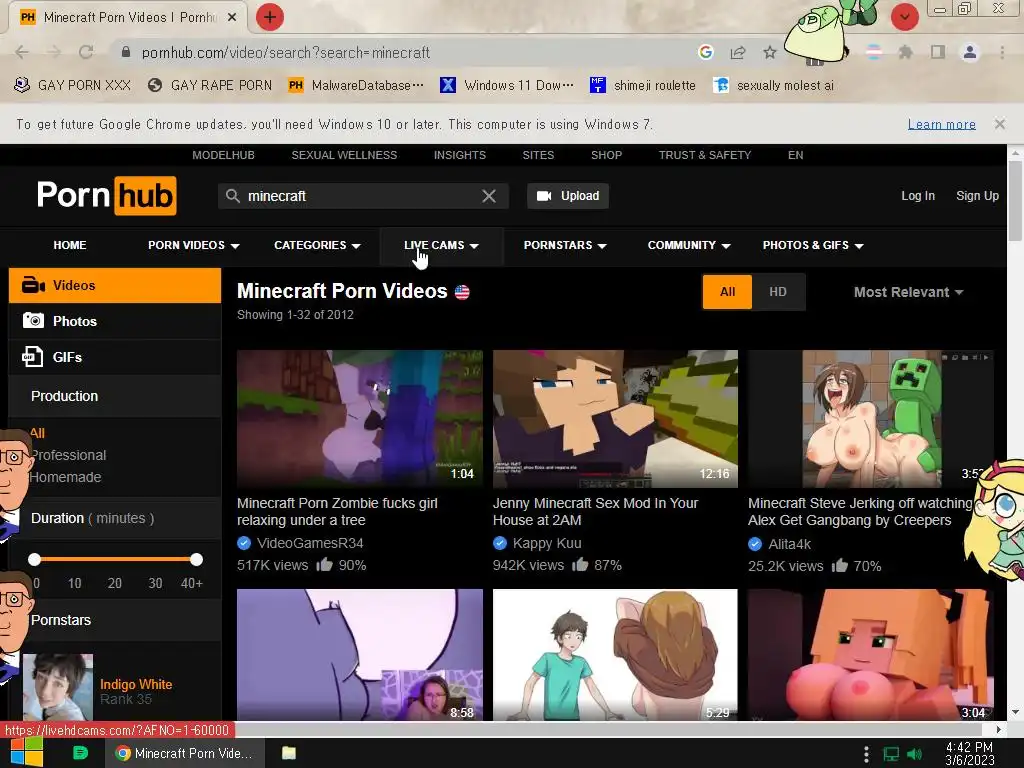Expand the Live Cams dropdown menu
The width and height of the screenshot is (1024, 768).
[441, 246]
